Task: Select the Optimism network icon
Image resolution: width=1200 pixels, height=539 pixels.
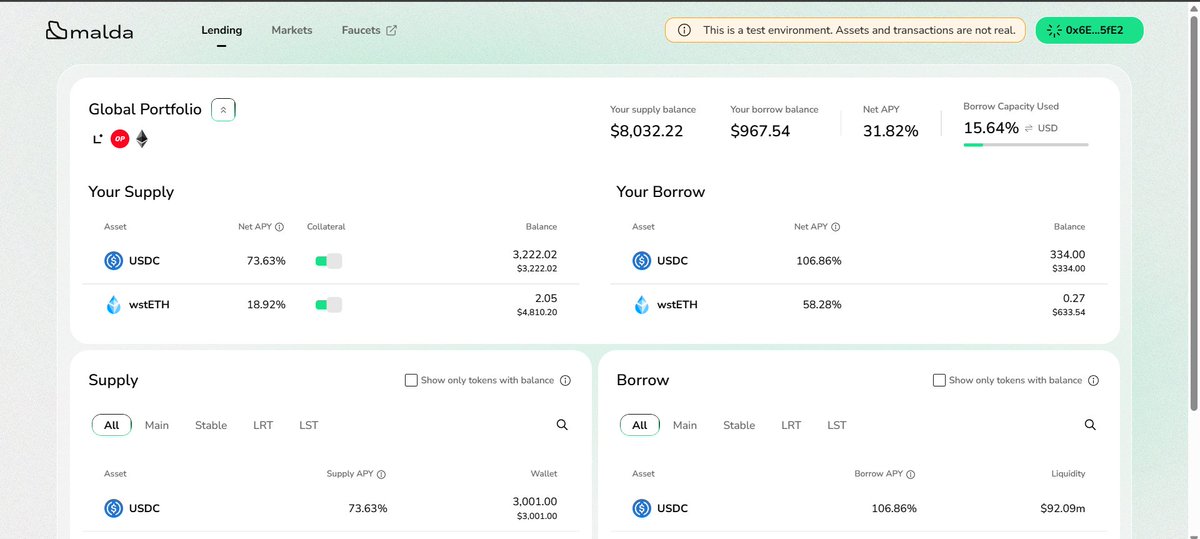Action: 120,139
